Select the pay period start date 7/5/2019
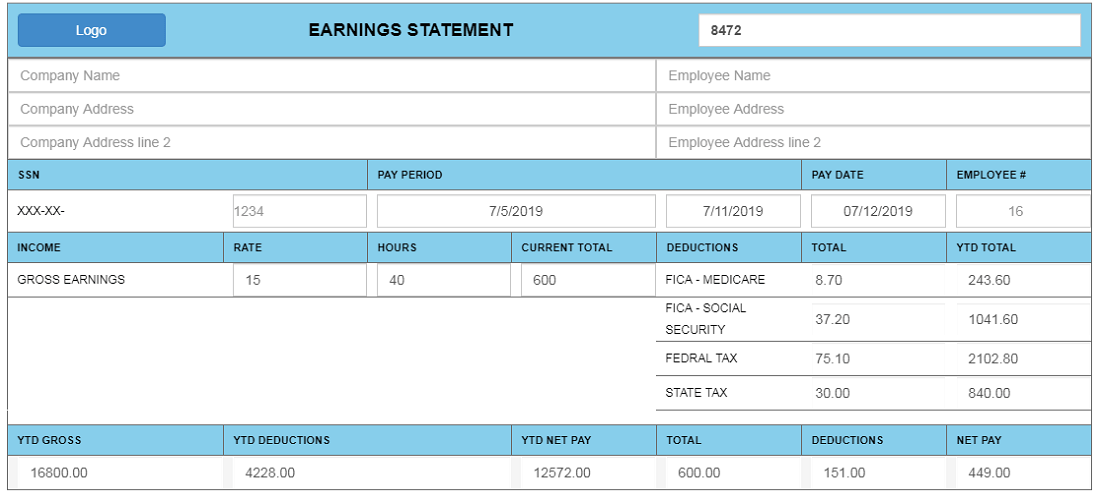 [516, 211]
